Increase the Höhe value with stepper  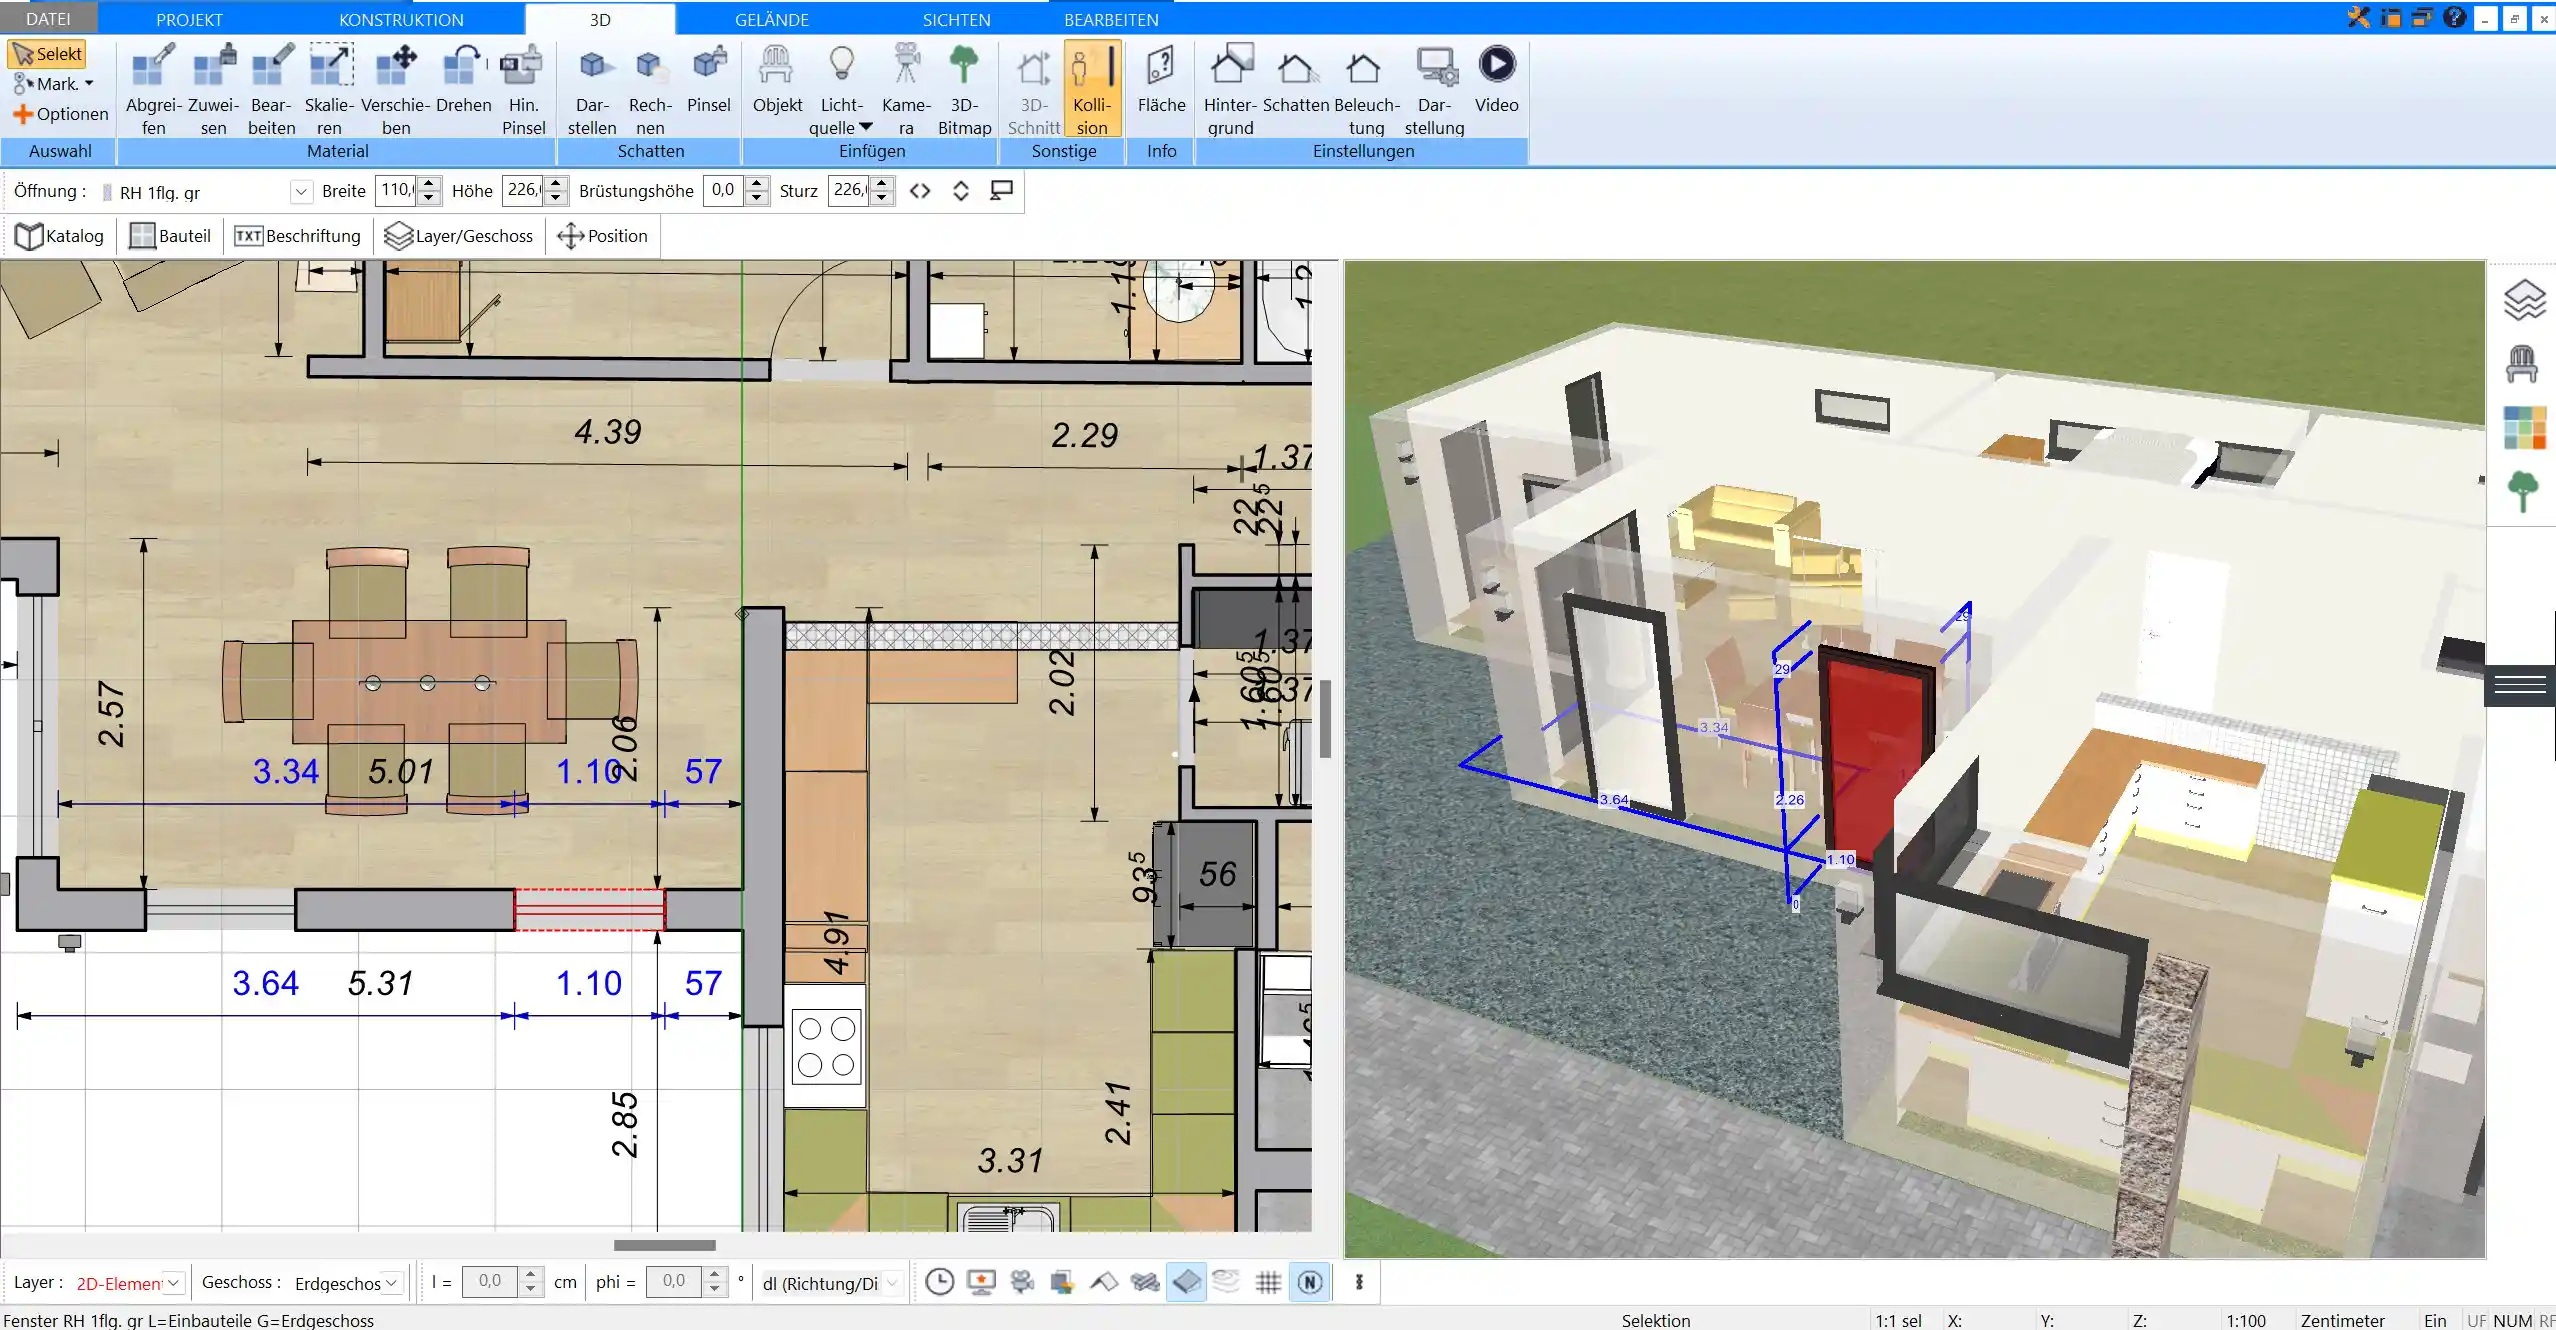[x=557, y=183]
